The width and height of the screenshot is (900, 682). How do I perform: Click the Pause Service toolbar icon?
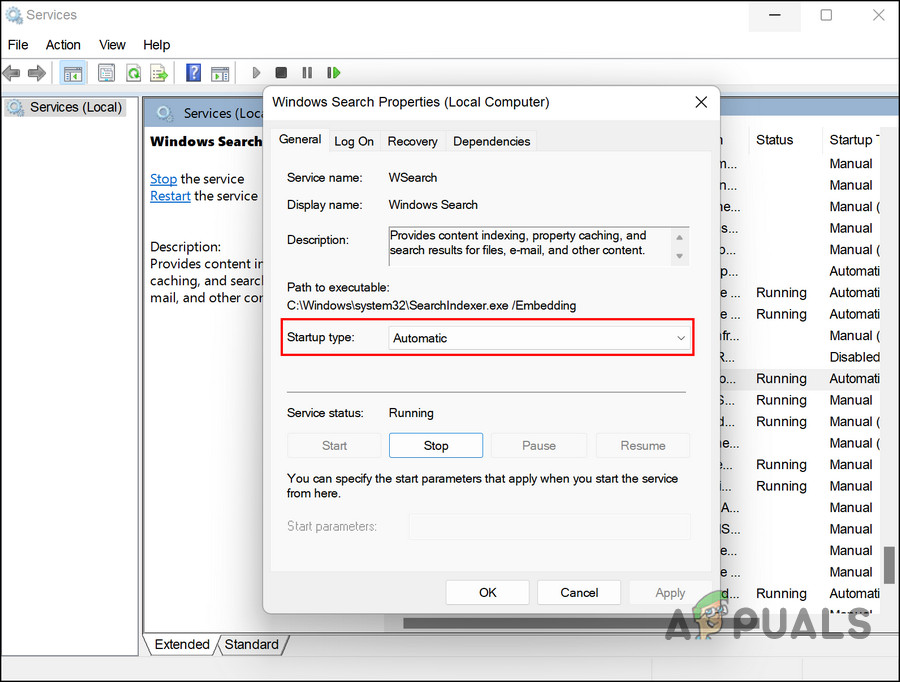pyautogui.click(x=307, y=73)
